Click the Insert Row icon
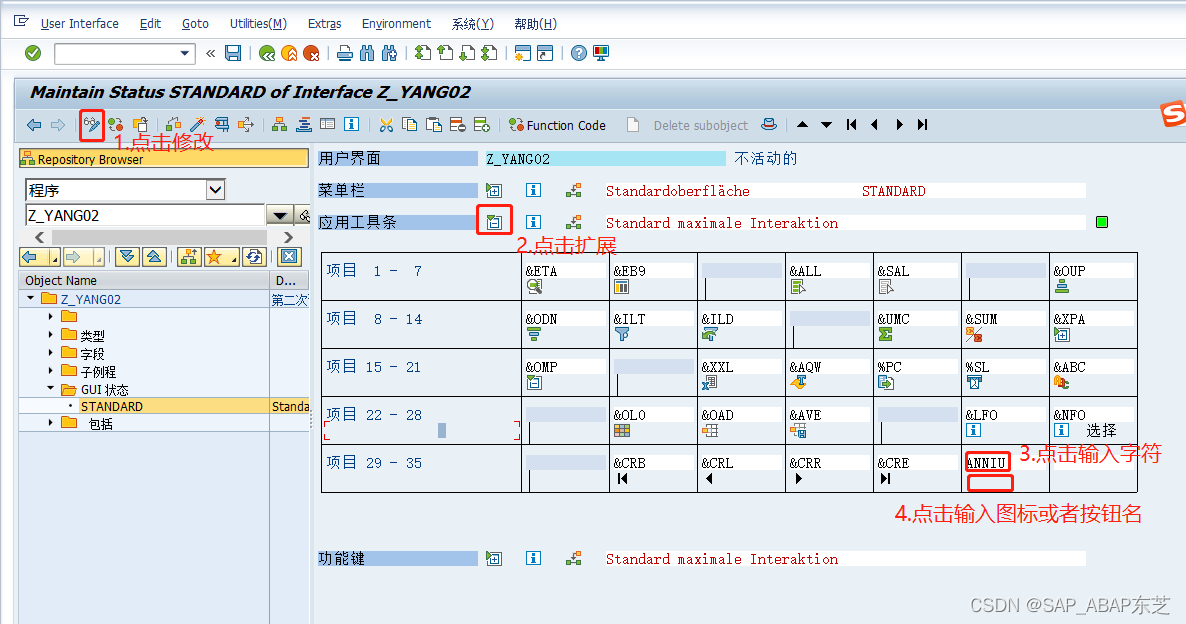The height and width of the screenshot is (624, 1186). (x=482, y=125)
